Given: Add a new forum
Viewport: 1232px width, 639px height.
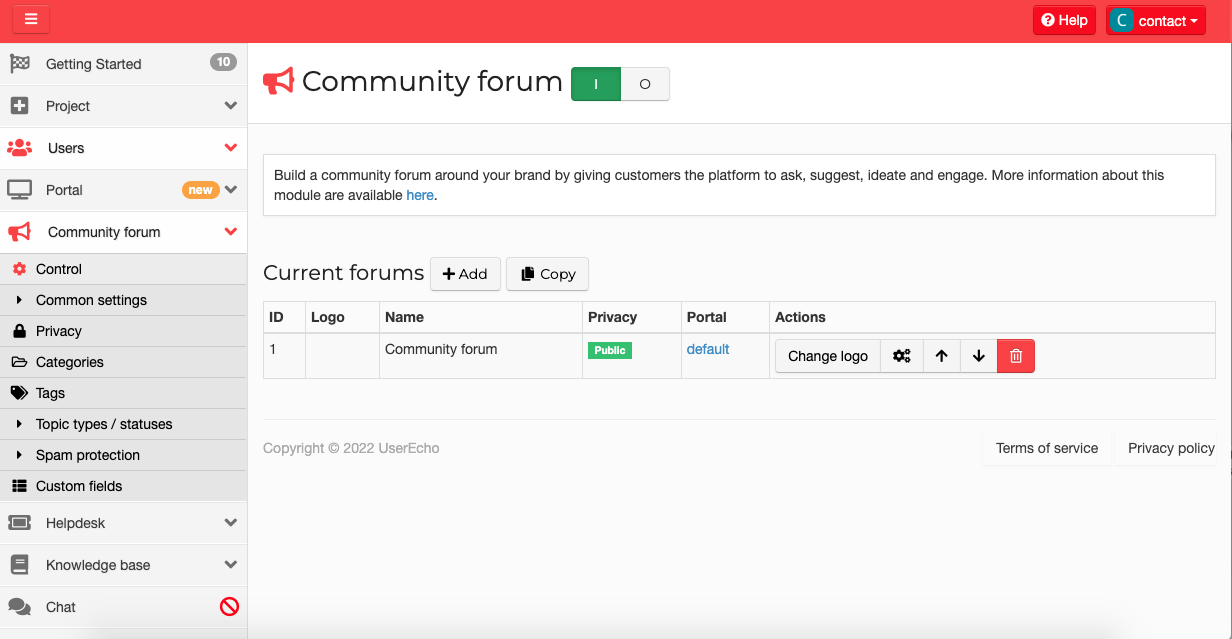Looking at the screenshot, I should point(465,274).
